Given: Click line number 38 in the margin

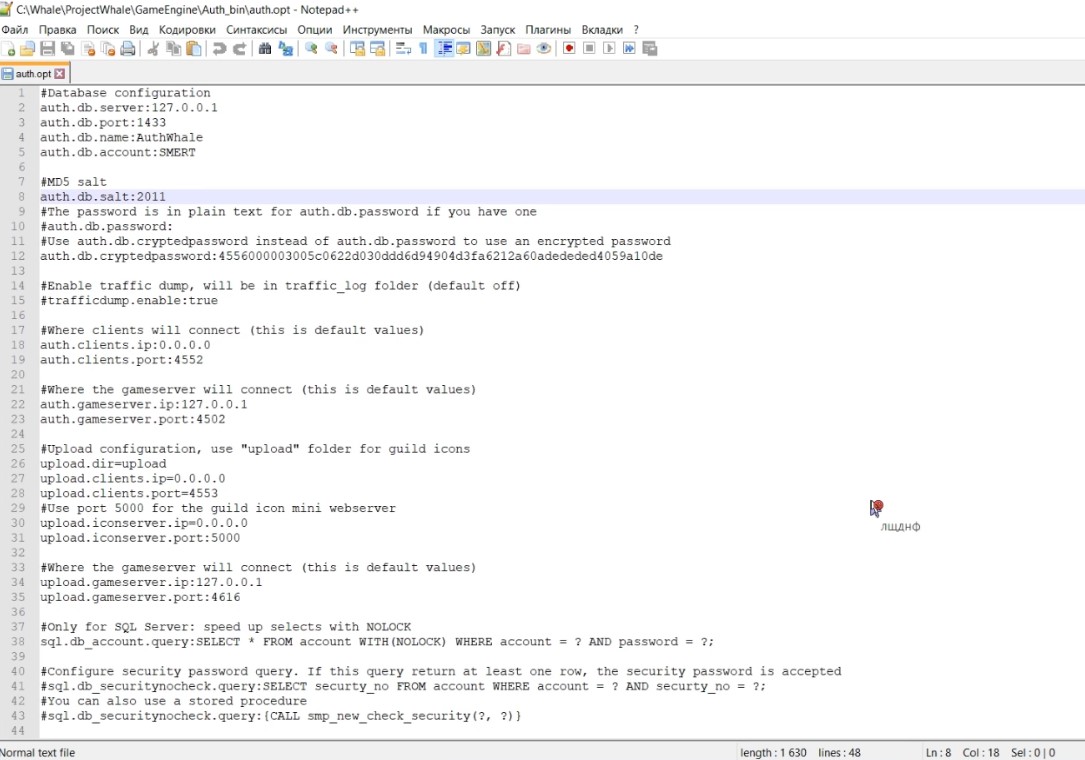Looking at the screenshot, I should [x=17, y=642].
